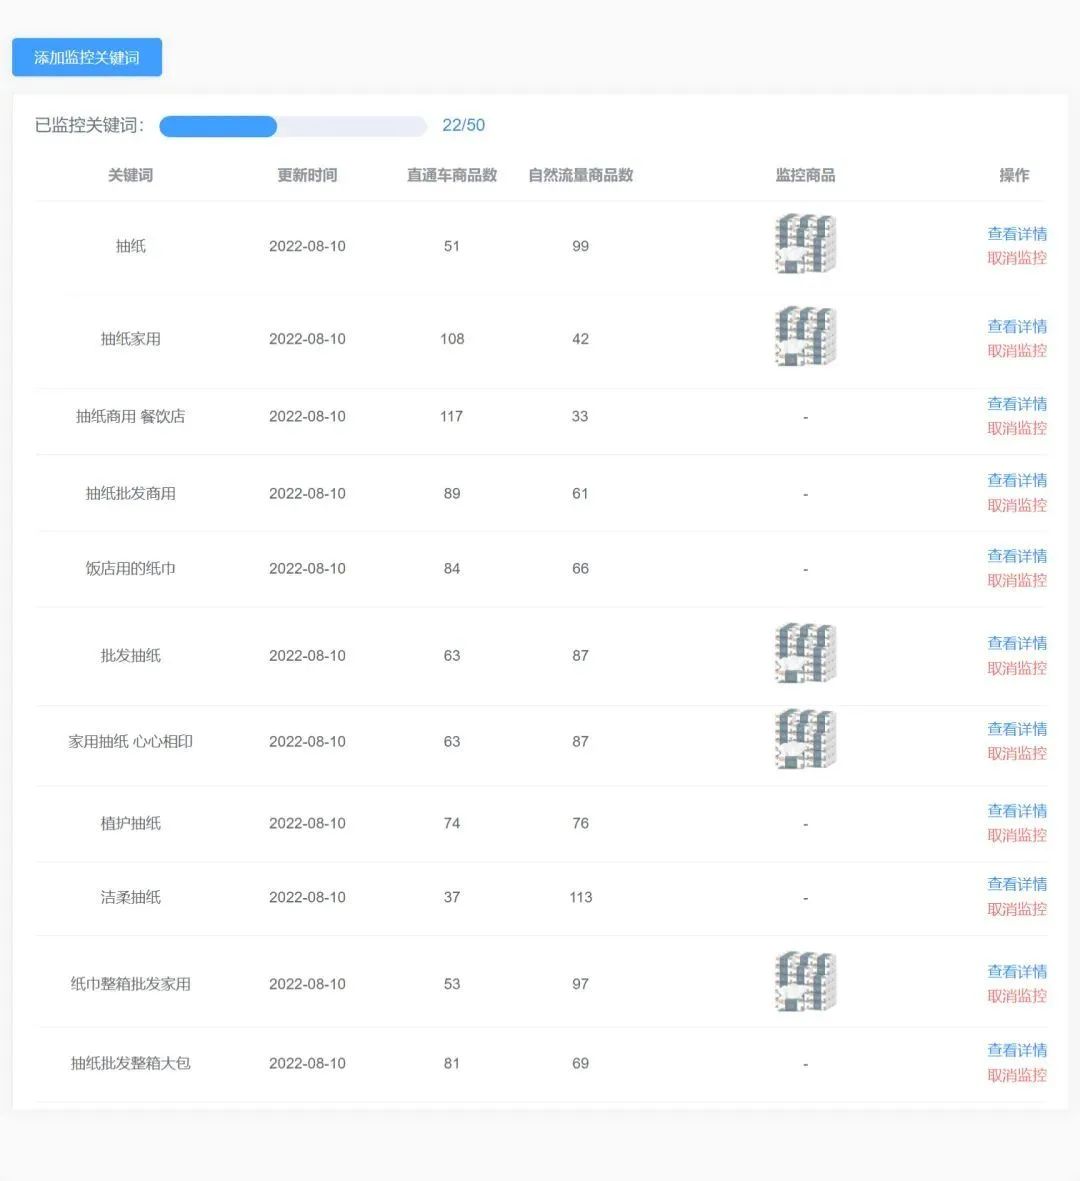Open 查看详情 for 植护抽纸
The height and width of the screenshot is (1181, 1080).
point(1017,811)
